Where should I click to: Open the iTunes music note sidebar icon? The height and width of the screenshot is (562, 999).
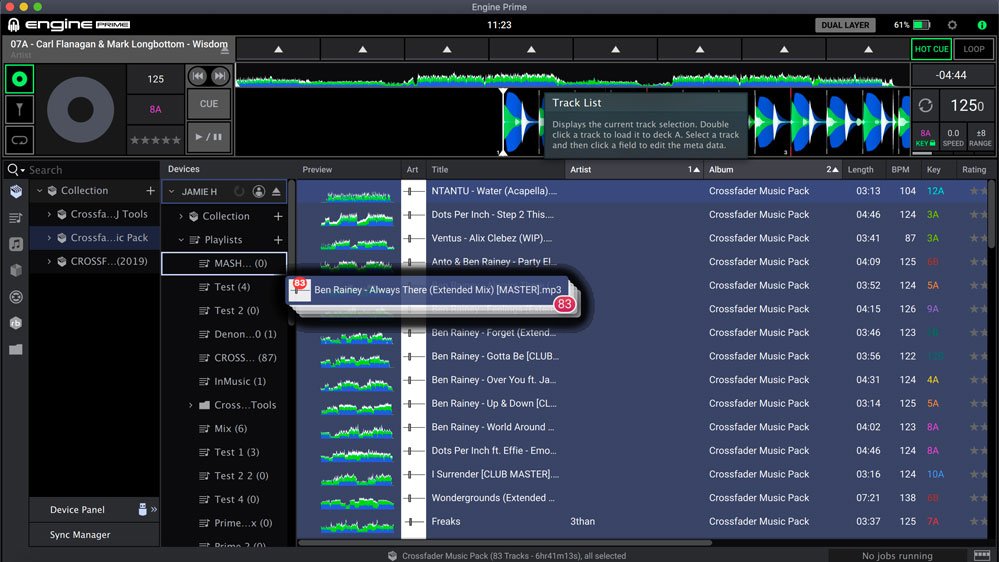point(16,244)
